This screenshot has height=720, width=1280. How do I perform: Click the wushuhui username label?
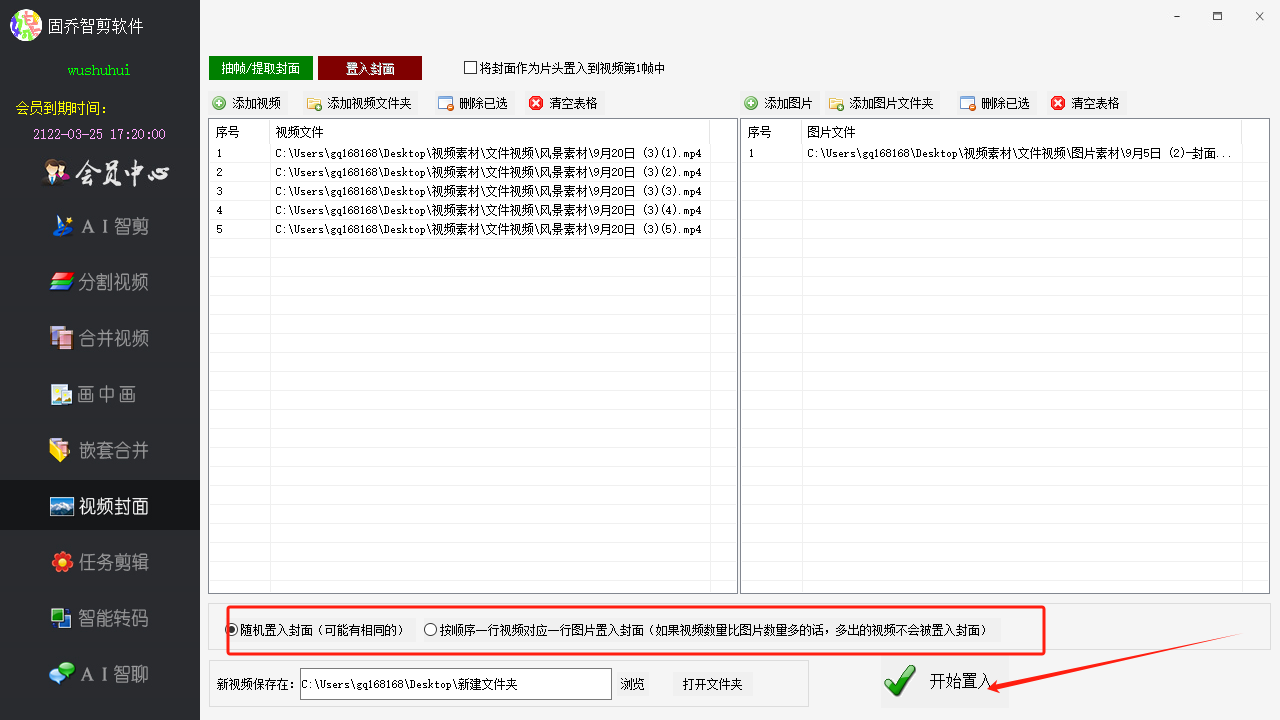click(99, 71)
